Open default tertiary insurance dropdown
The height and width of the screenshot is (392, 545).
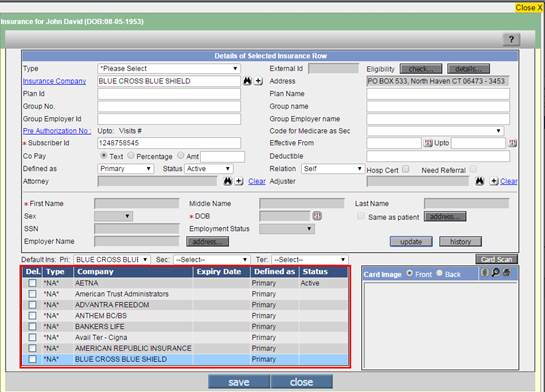310,260
